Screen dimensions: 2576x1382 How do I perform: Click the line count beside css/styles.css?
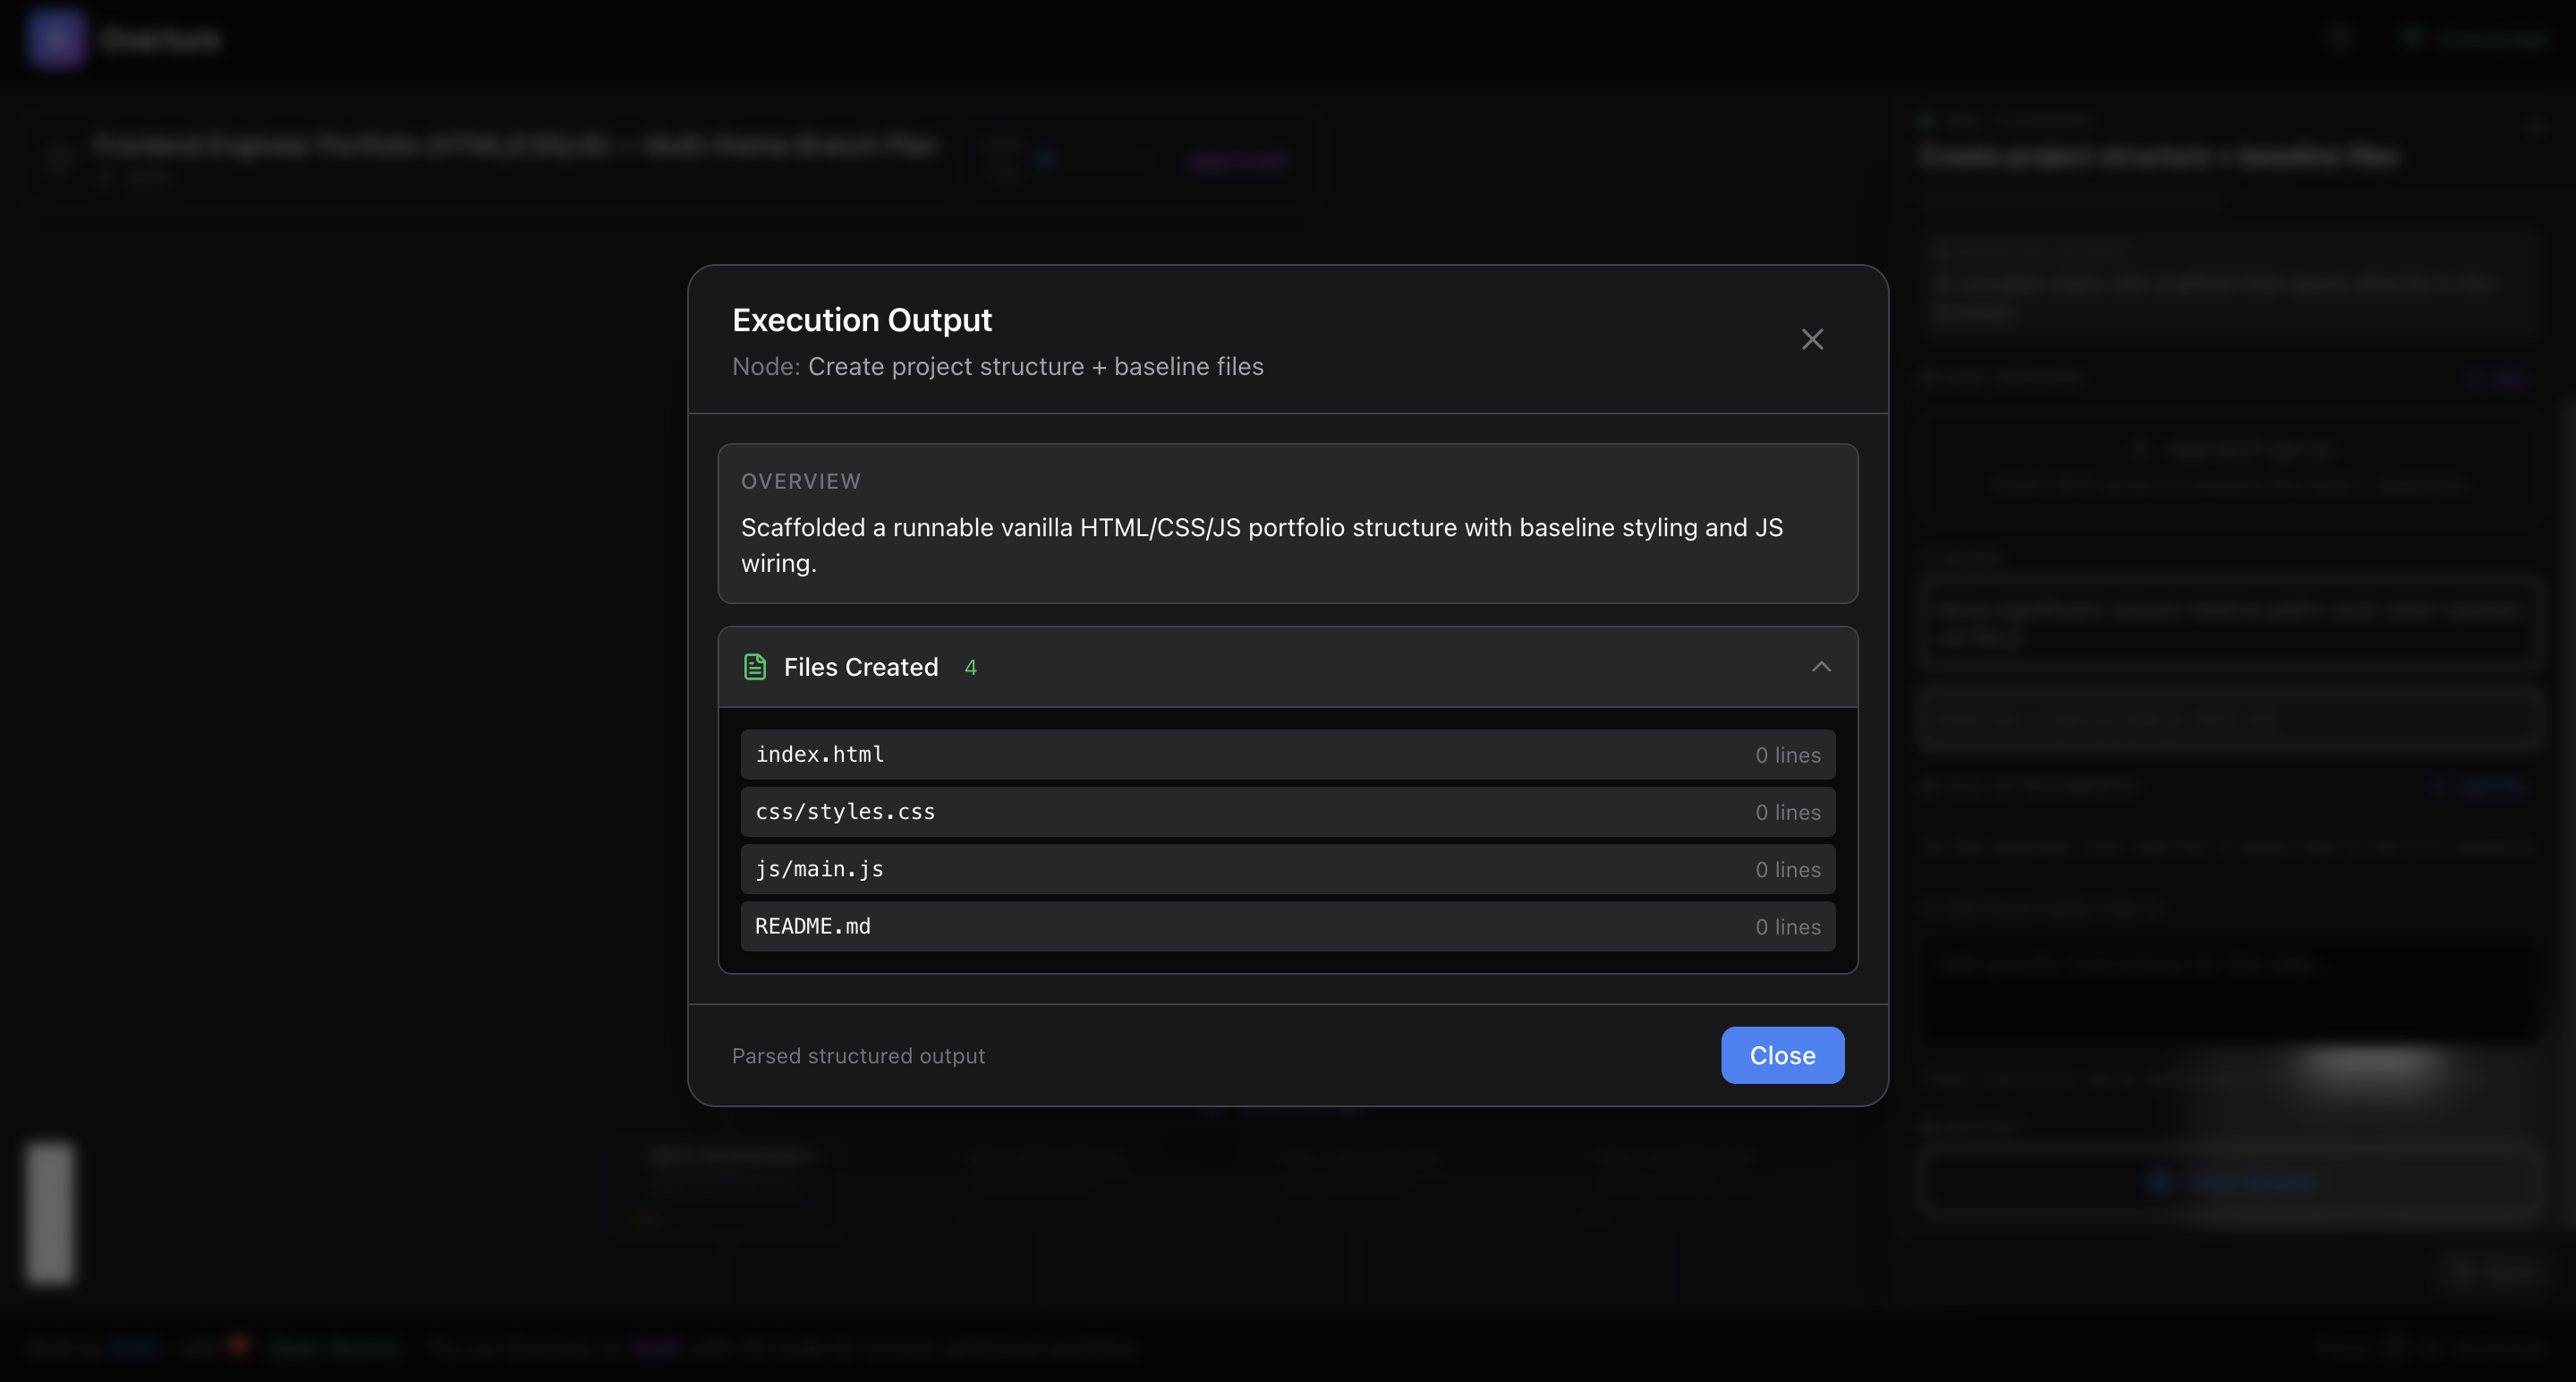pyautogui.click(x=1787, y=813)
